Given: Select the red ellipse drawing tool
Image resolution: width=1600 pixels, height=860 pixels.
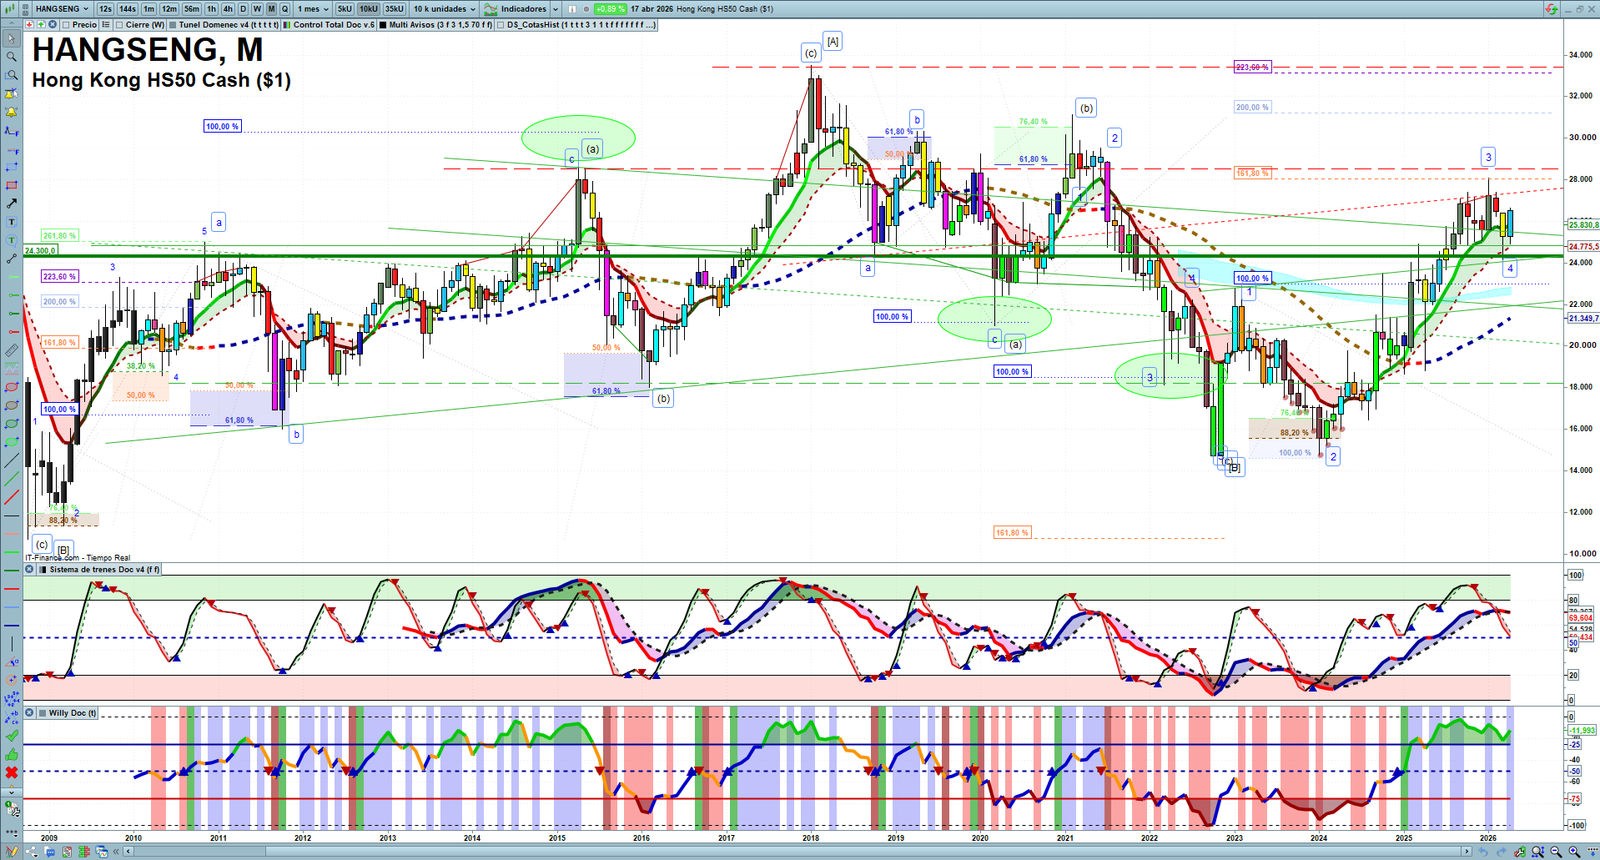Looking at the screenshot, I should click(x=11, y=387).
